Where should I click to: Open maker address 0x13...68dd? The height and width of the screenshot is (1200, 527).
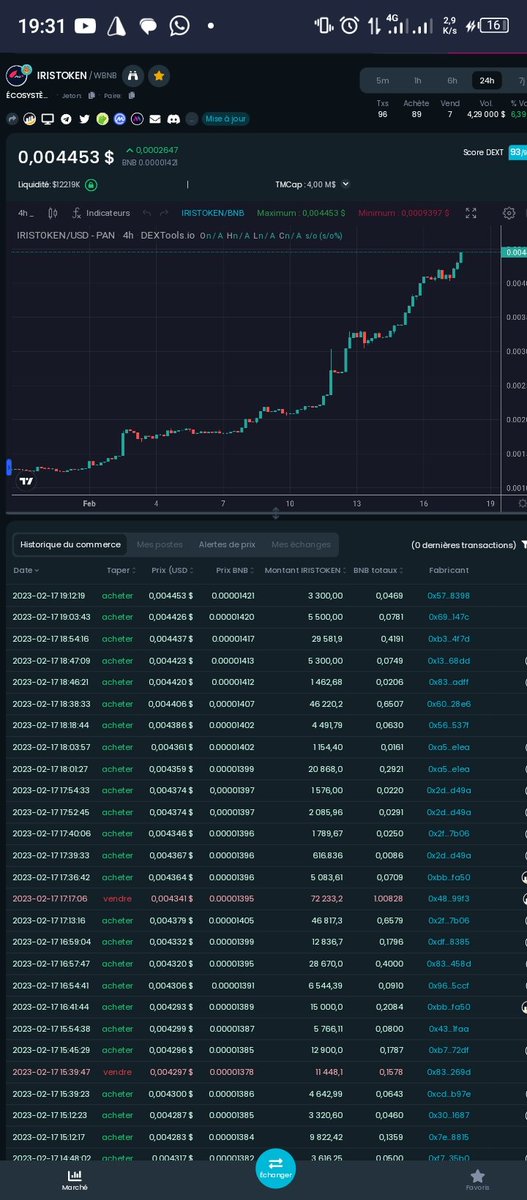click(x=448, y=661)
